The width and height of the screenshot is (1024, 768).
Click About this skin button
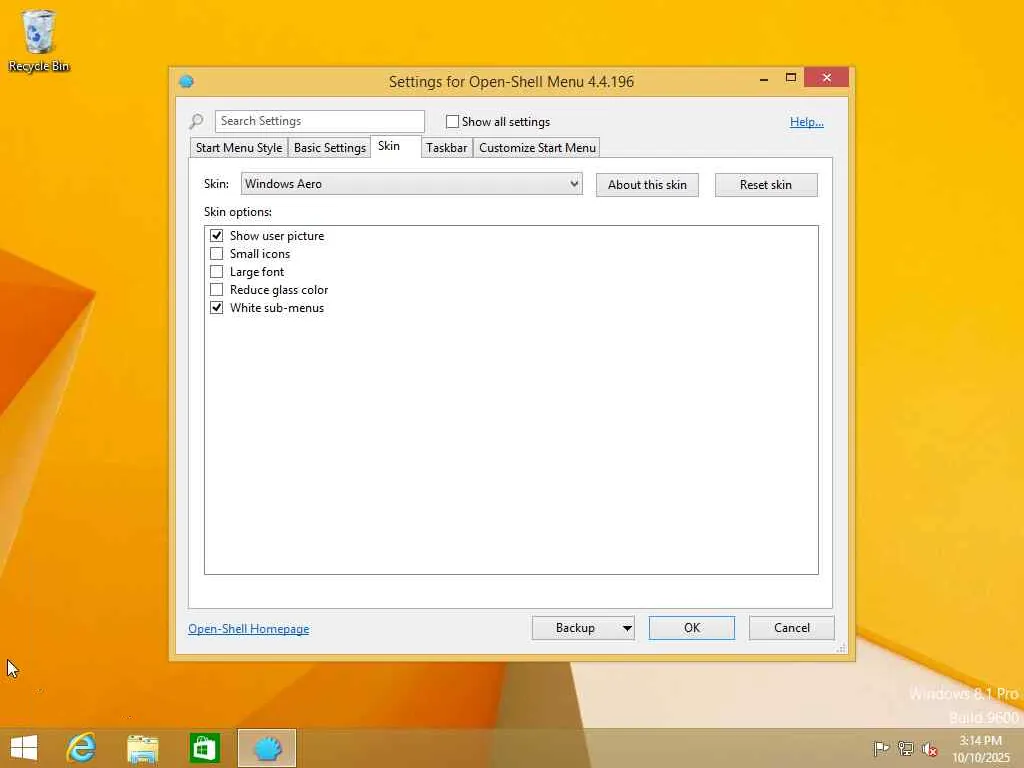[x=647, y=185]
